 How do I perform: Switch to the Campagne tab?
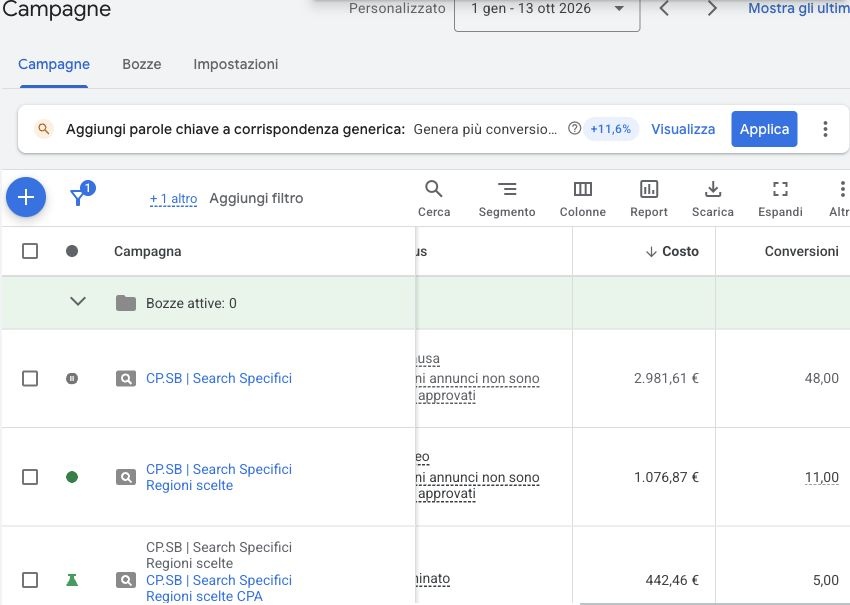click(54, 64)
